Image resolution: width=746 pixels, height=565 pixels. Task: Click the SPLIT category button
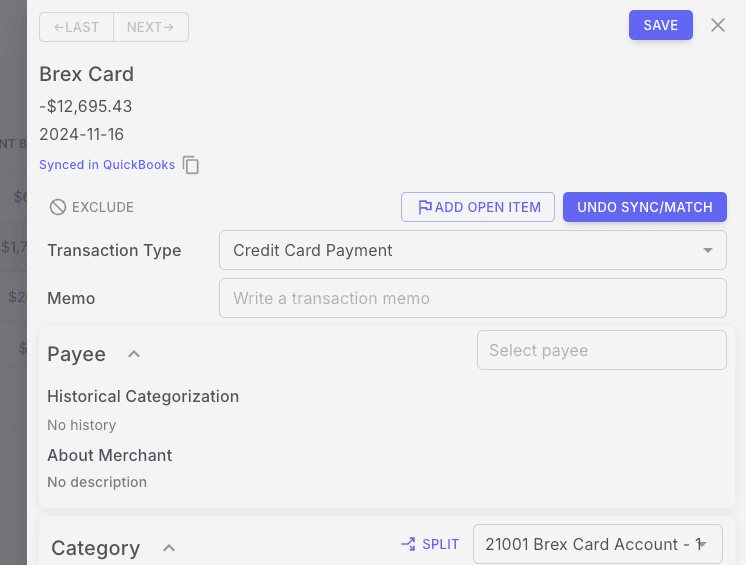[x=430, y=544]
